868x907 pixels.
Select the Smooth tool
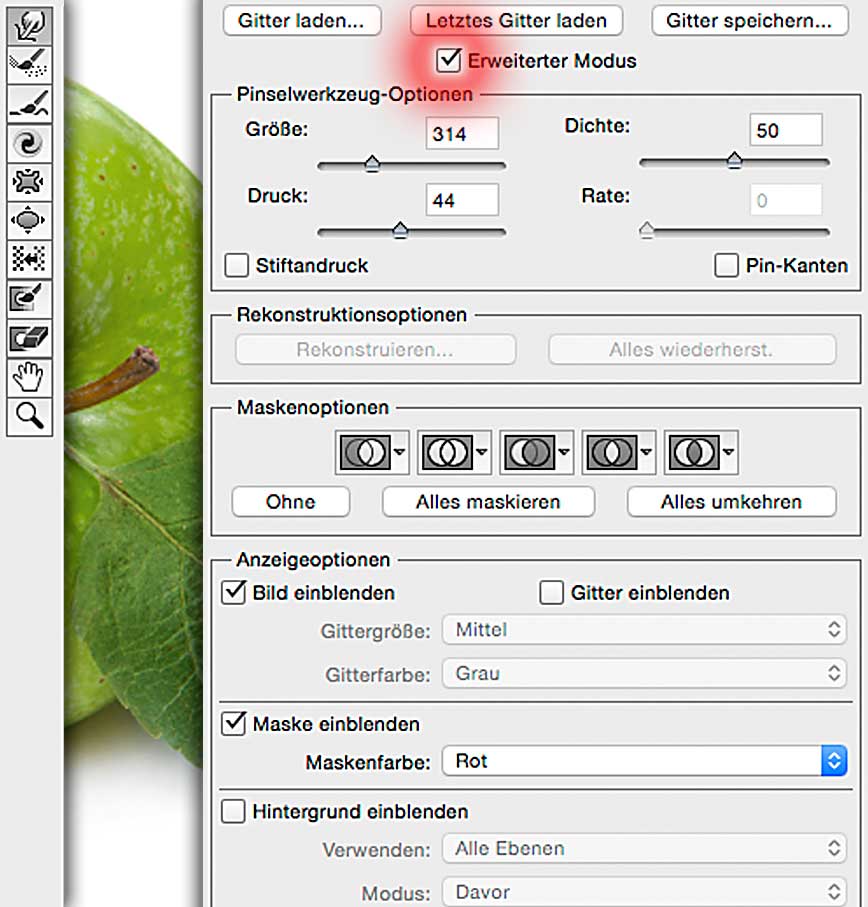[29, 104]
